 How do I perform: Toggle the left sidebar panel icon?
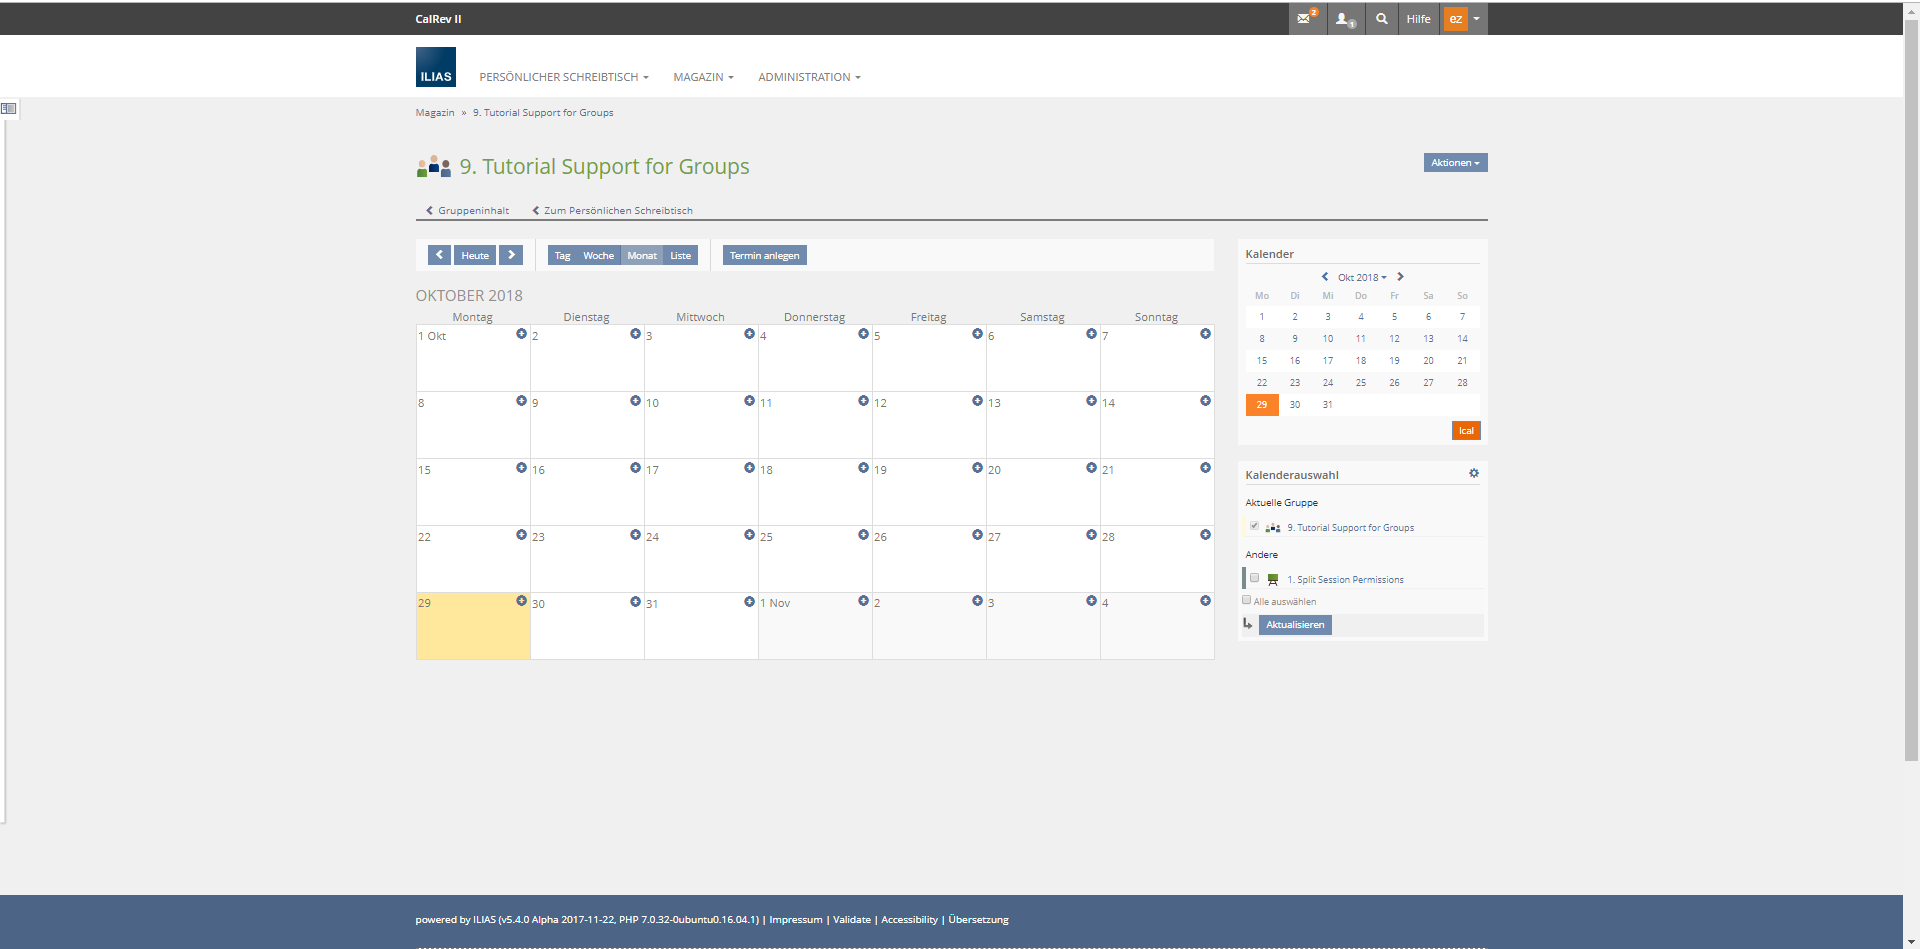pyautogui.click(x=9, y=108)
